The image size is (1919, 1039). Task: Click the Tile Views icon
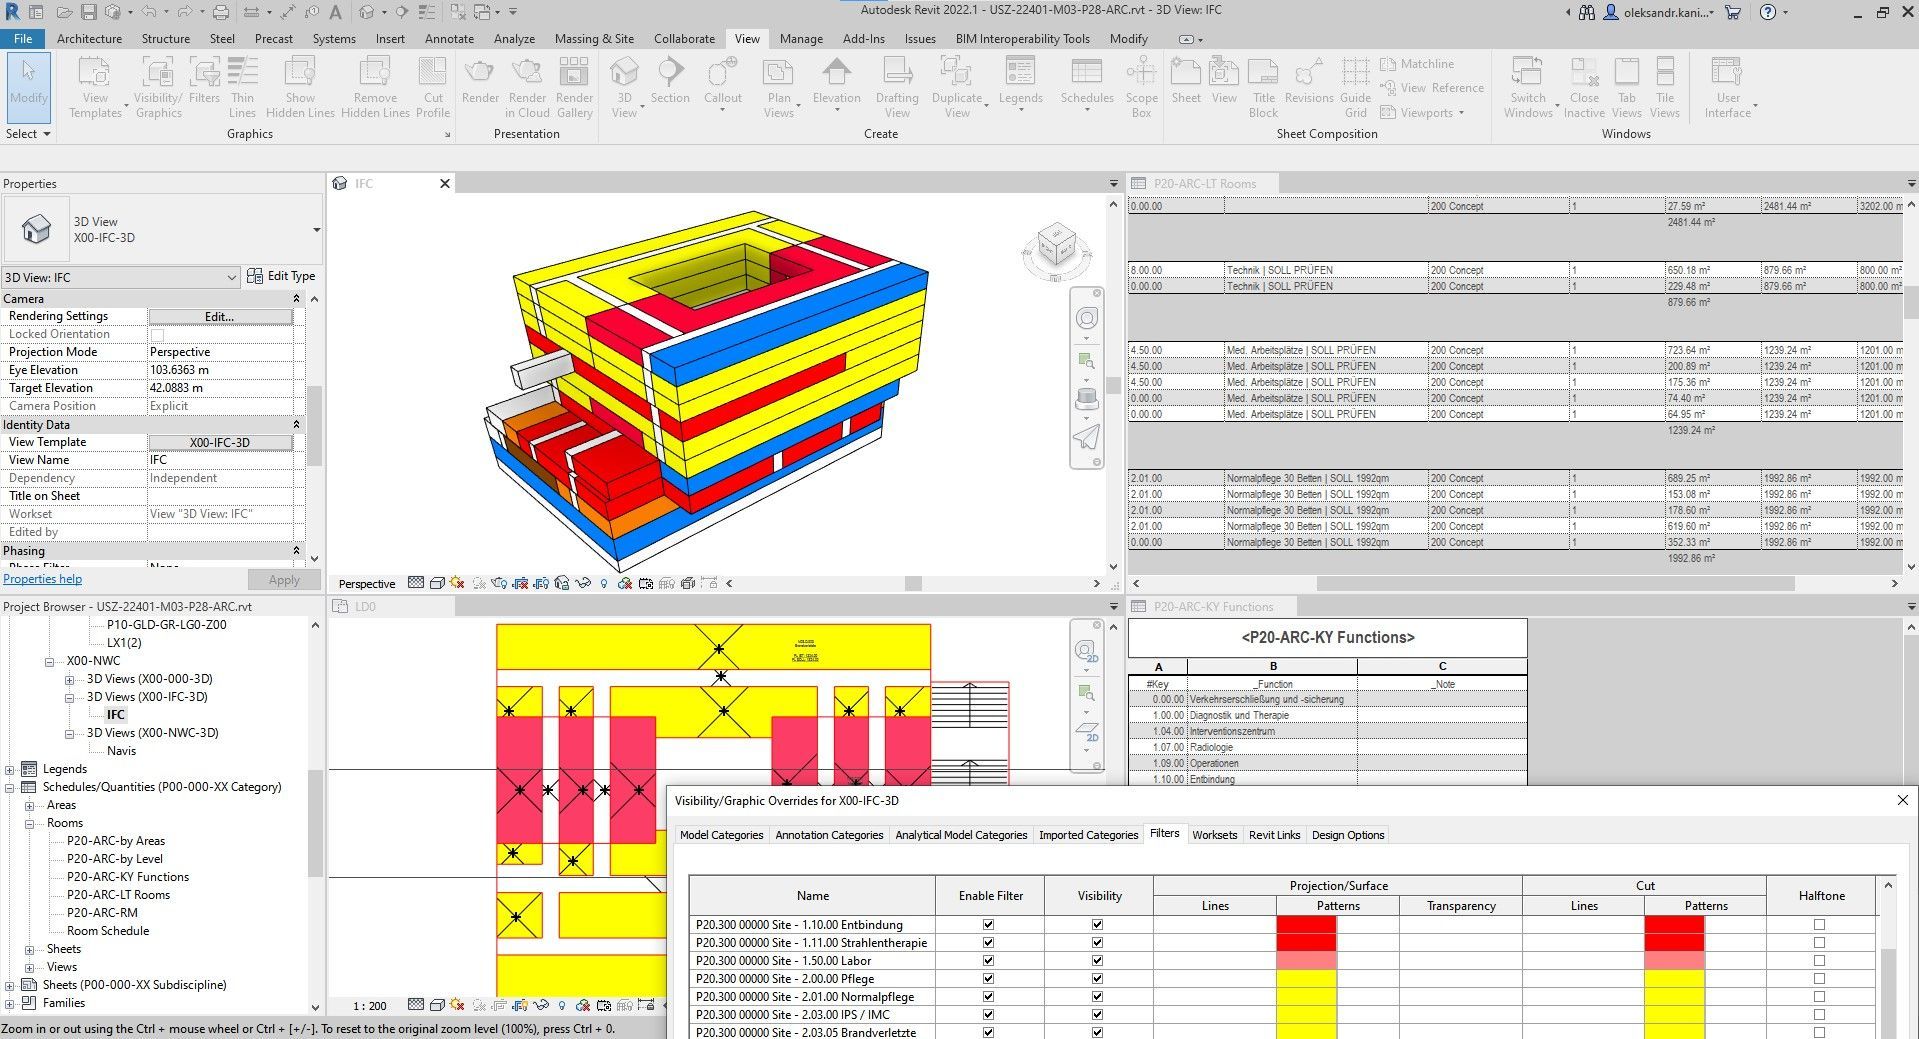(1664, 87)
